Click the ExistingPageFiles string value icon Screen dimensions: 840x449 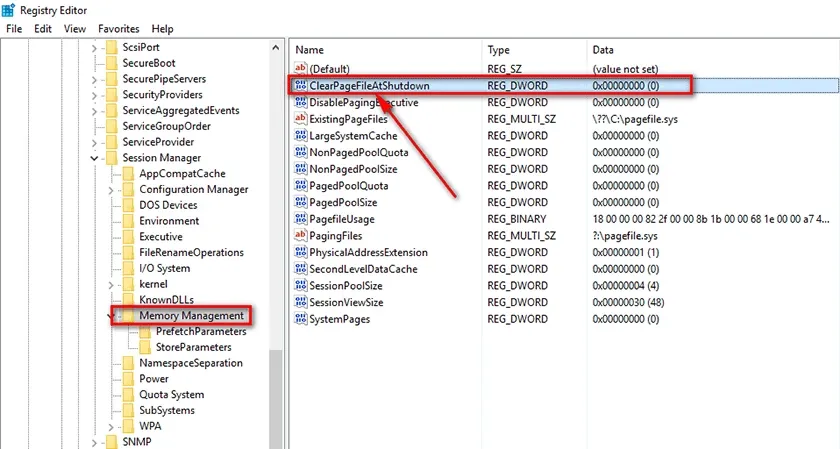(x=301, y=118)
